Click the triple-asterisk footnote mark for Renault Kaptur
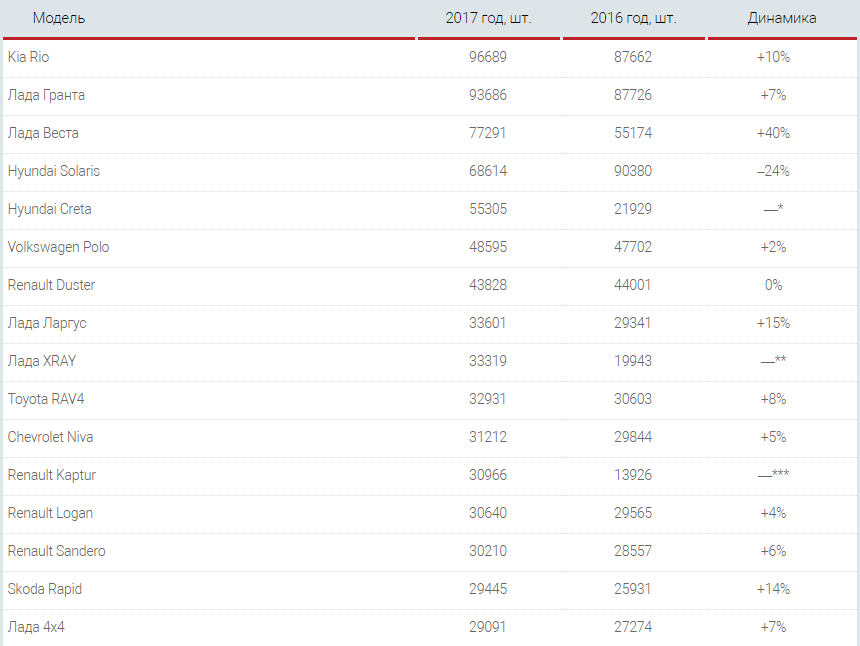Image resolution: width=860 pixels, height=646 pixels. tap(773, 474)
